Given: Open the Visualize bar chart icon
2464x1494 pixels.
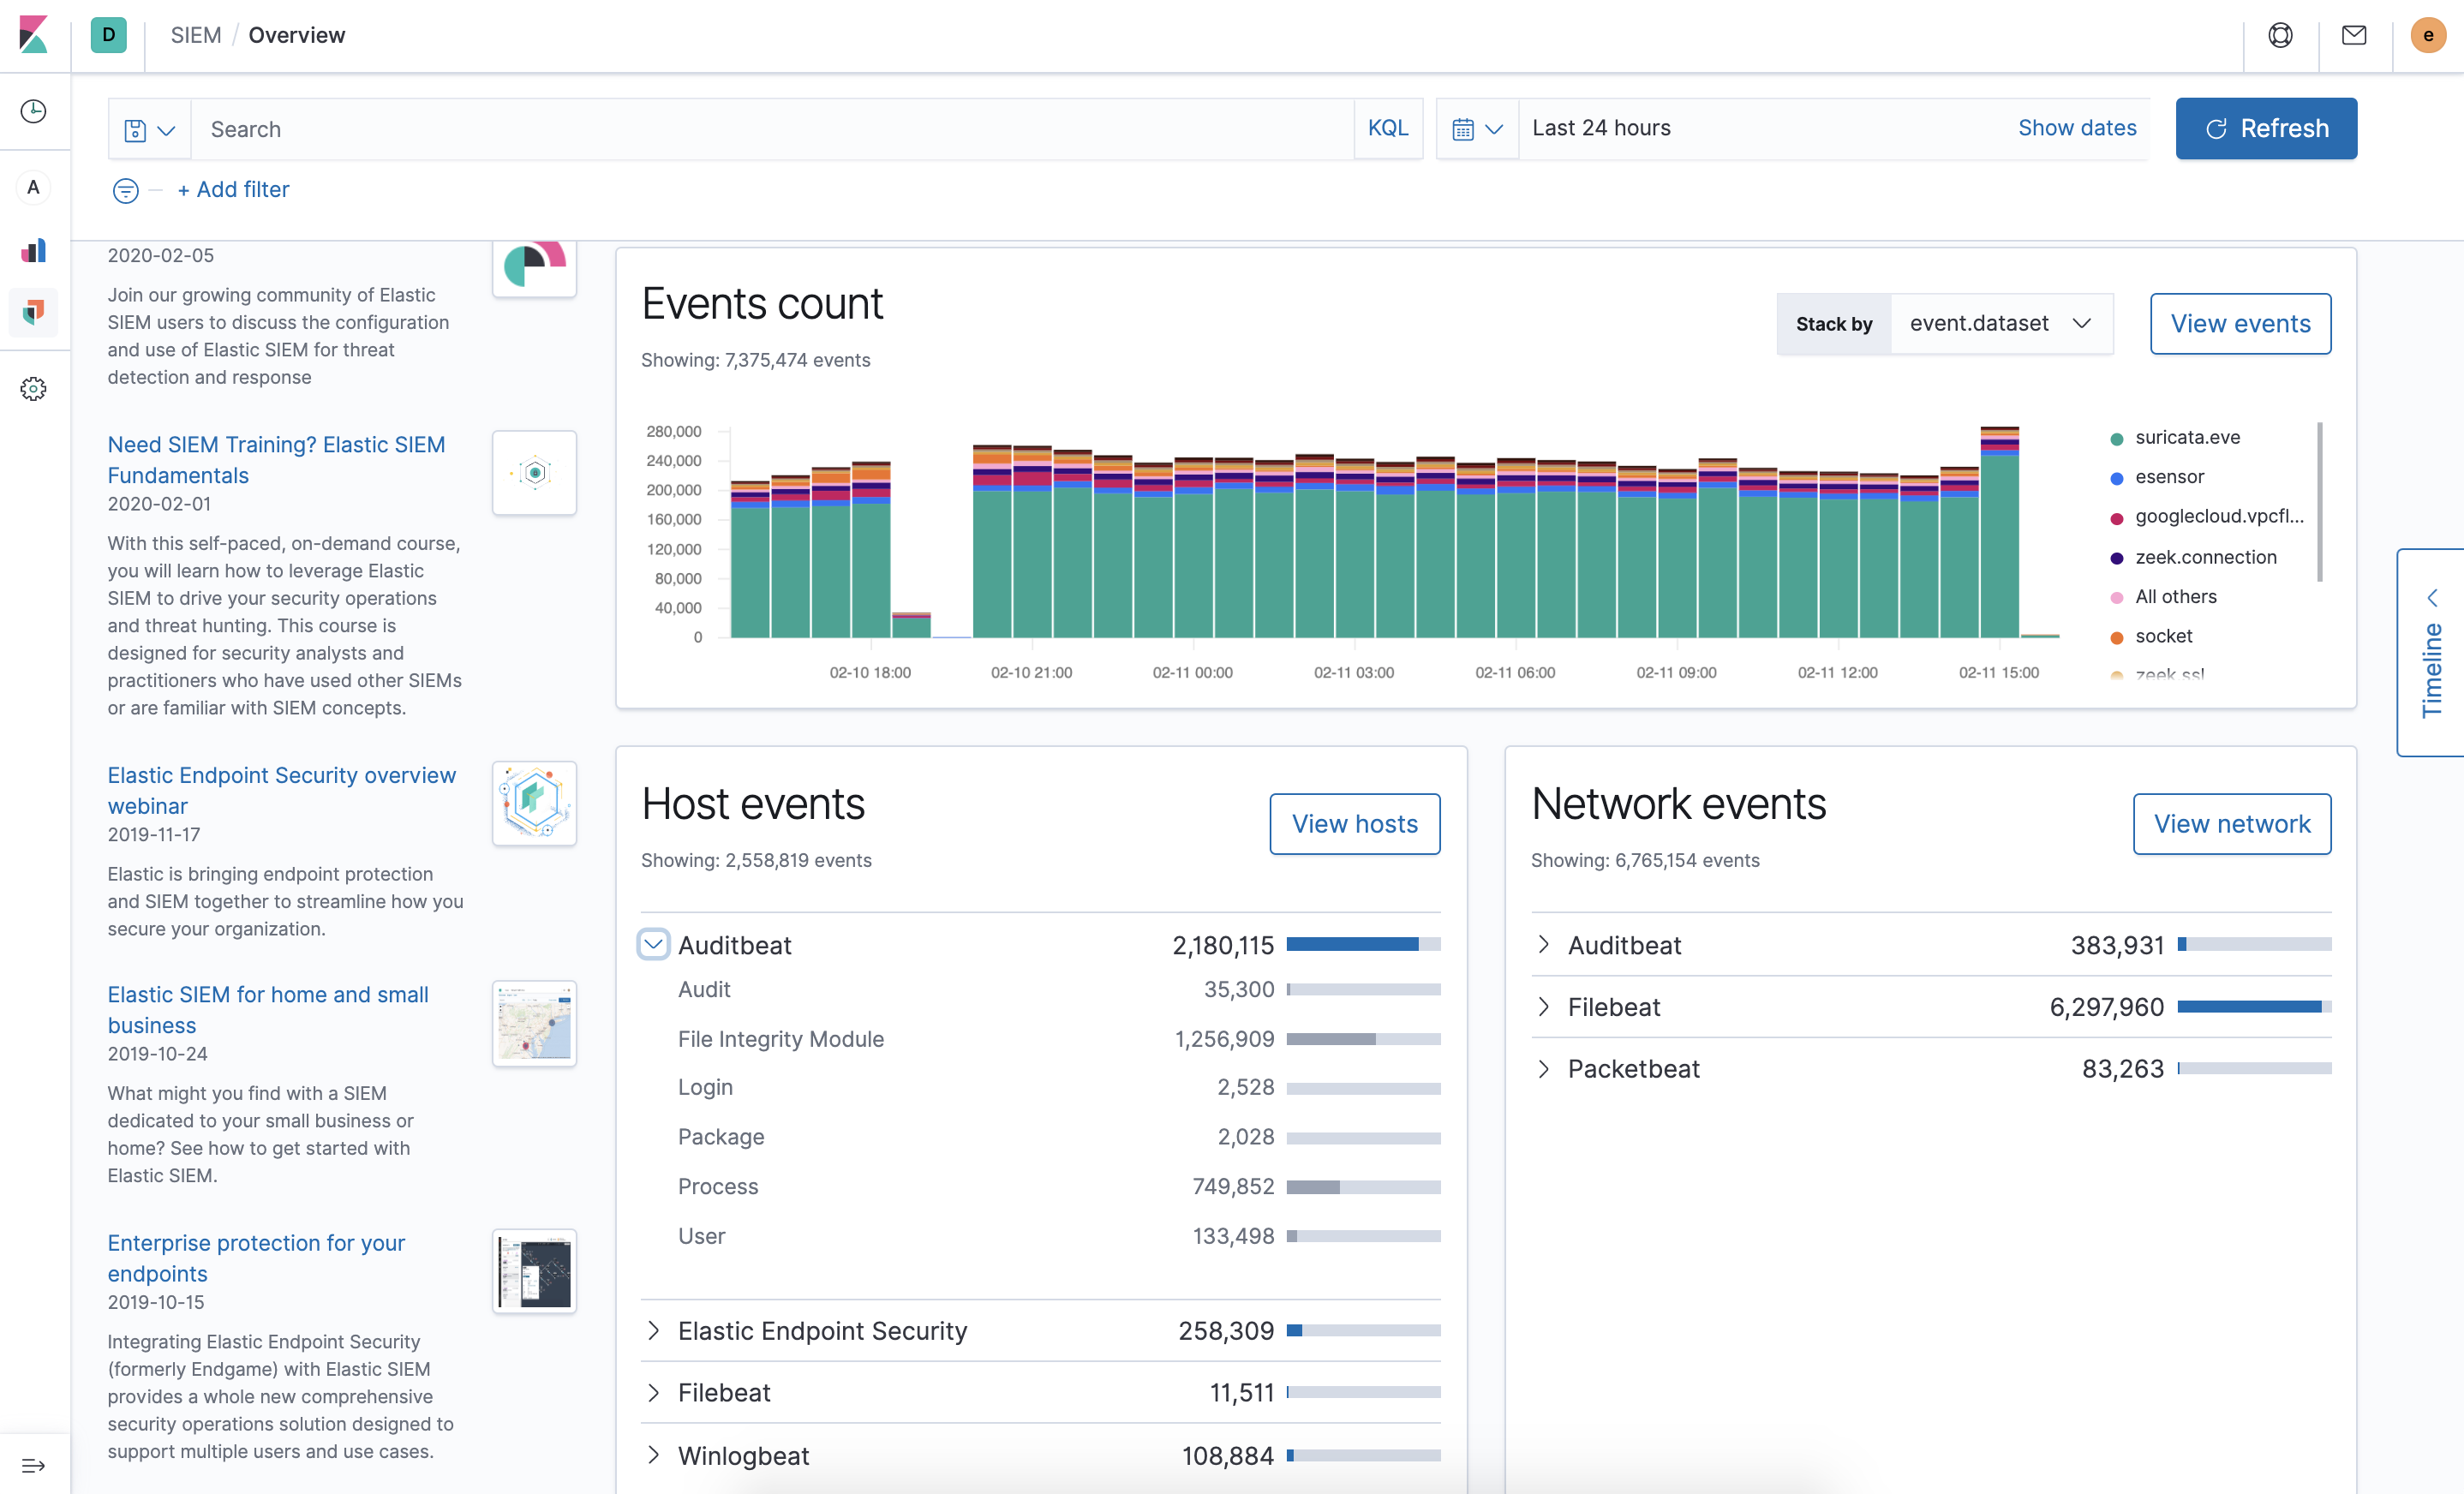Looking at the screenshot, I should (x=34, y=250).
